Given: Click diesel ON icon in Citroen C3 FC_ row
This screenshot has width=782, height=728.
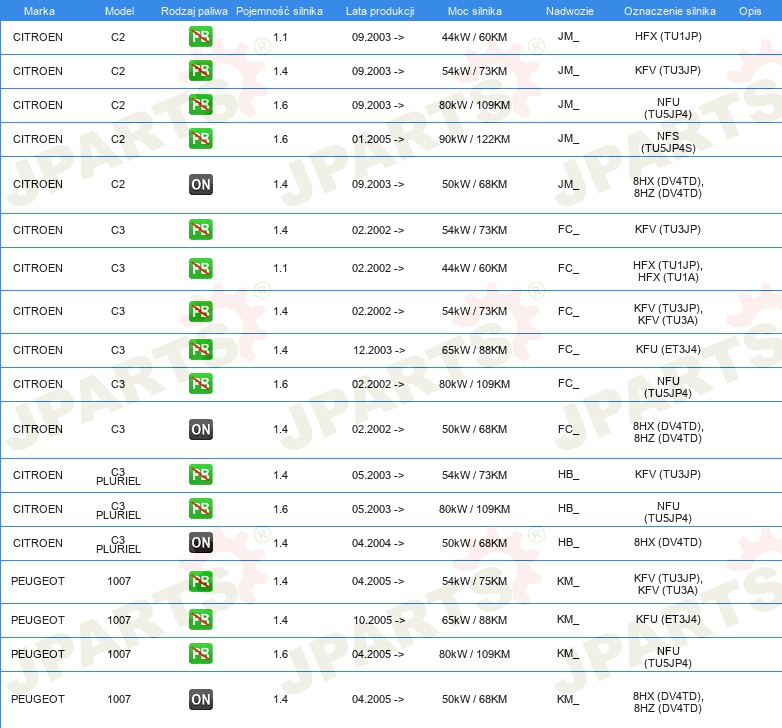Looking at the screenshot, I should click(200, 429).
